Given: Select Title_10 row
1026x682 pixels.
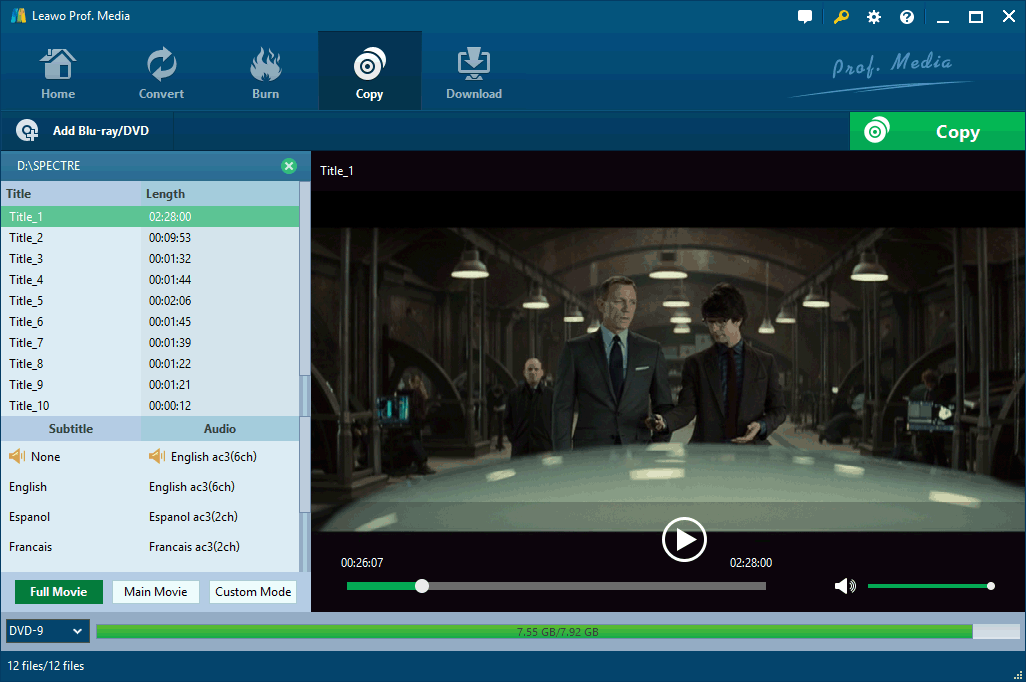Looking at the screenshot, I should (x=150, y=405).
